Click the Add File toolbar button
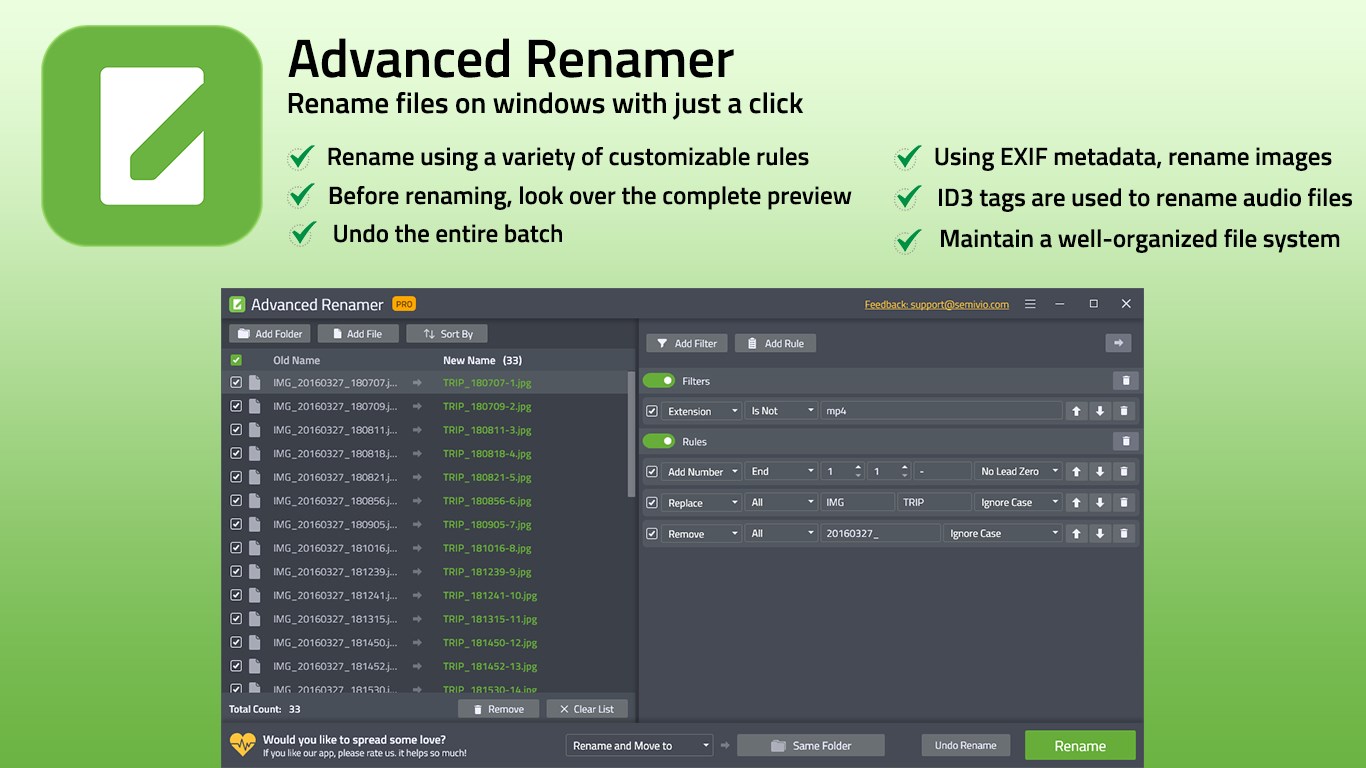 [358, 334]
